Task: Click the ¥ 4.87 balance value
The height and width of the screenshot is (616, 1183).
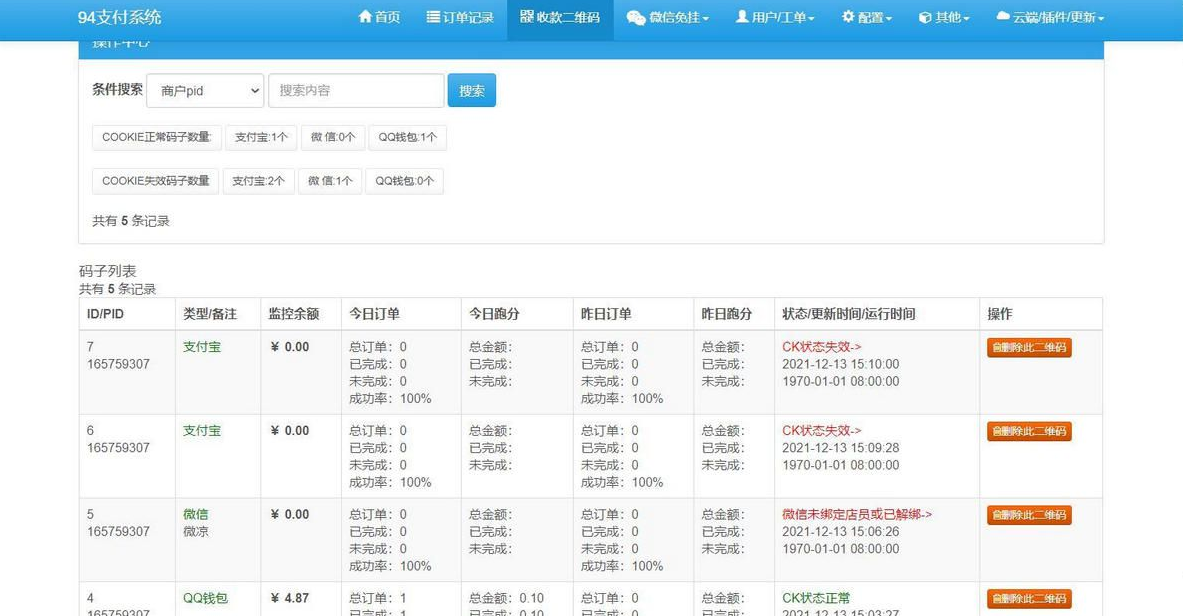Action: tap(290, 599)
